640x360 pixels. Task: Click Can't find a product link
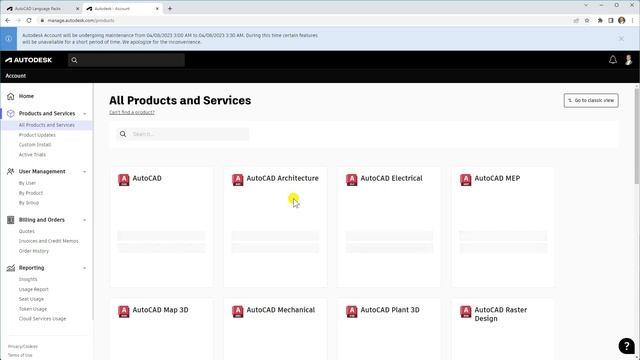click(x=132, y=112)
